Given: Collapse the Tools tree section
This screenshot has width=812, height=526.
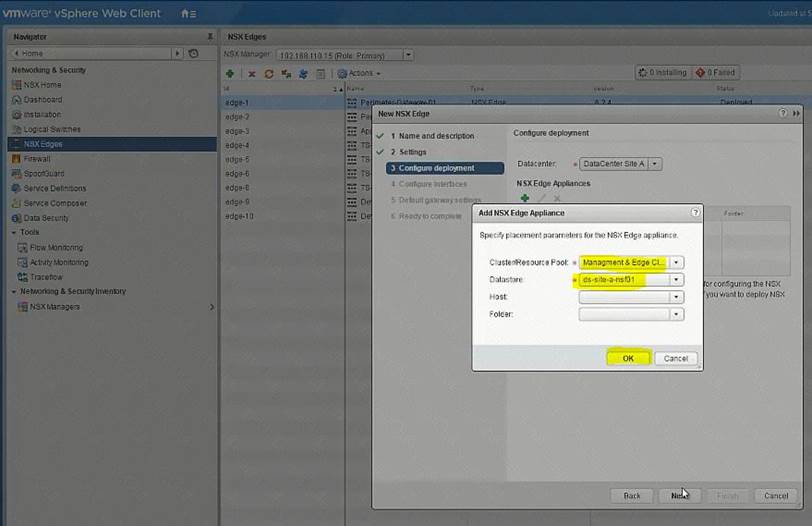Looking at the screenshot, I should point(14,233).
